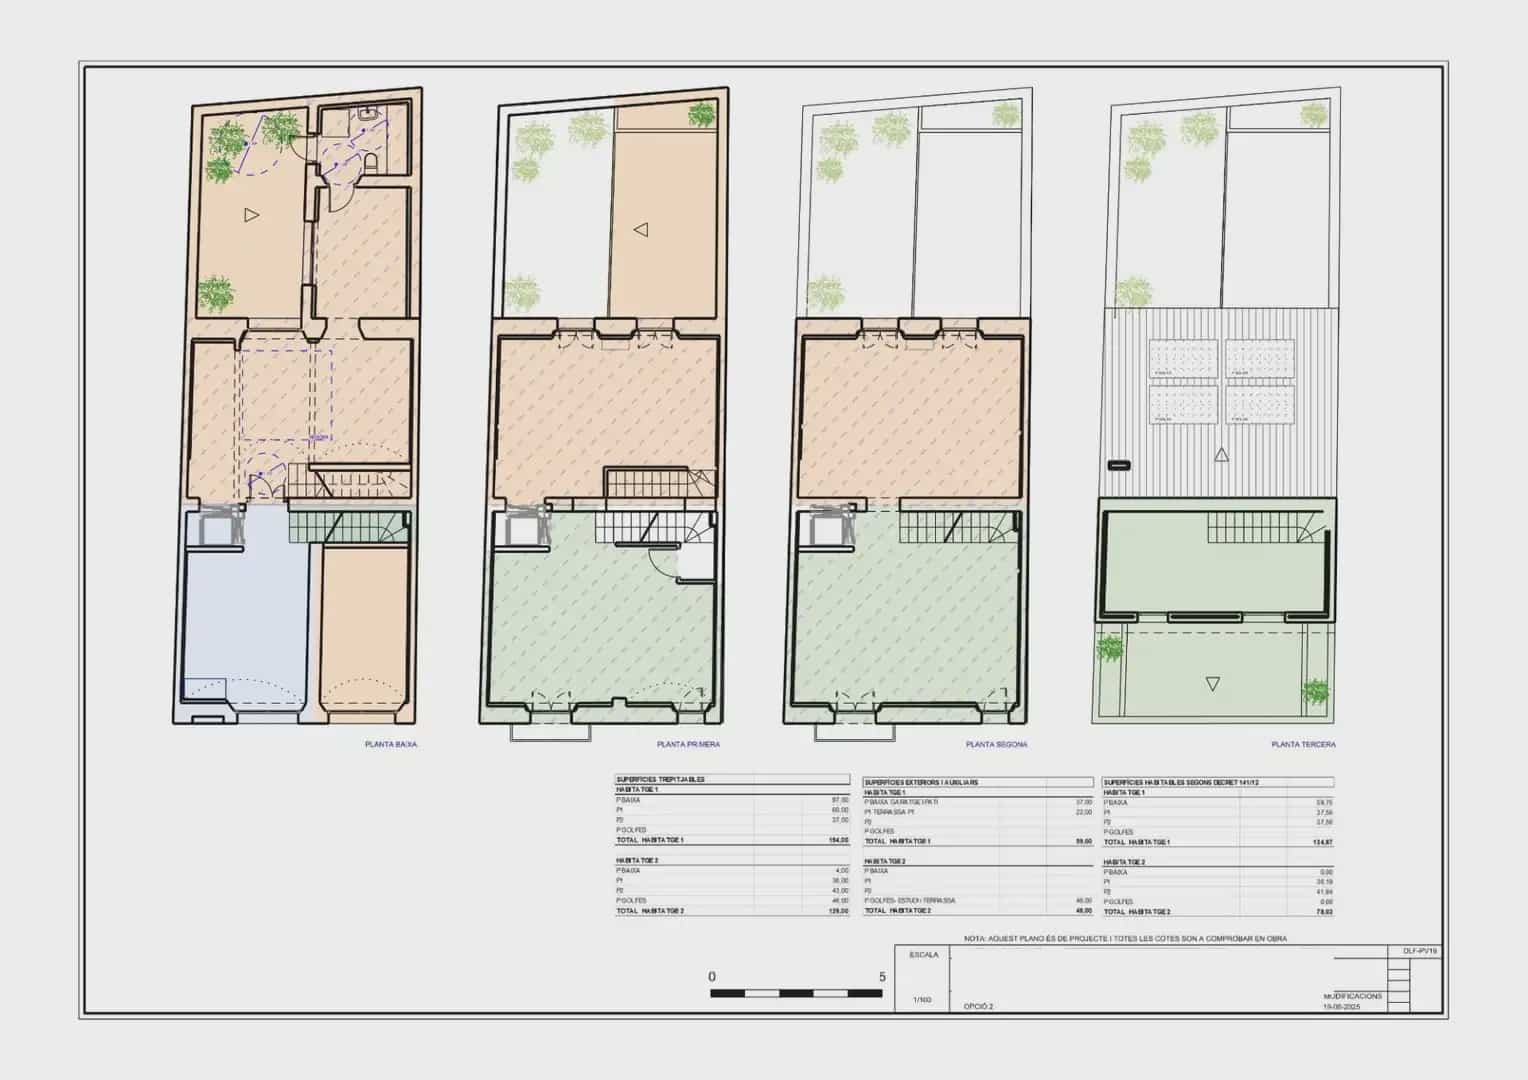Click the '78,03' total in the habitables table
The image size is (1528, 1080).
tap(1324, 912)
